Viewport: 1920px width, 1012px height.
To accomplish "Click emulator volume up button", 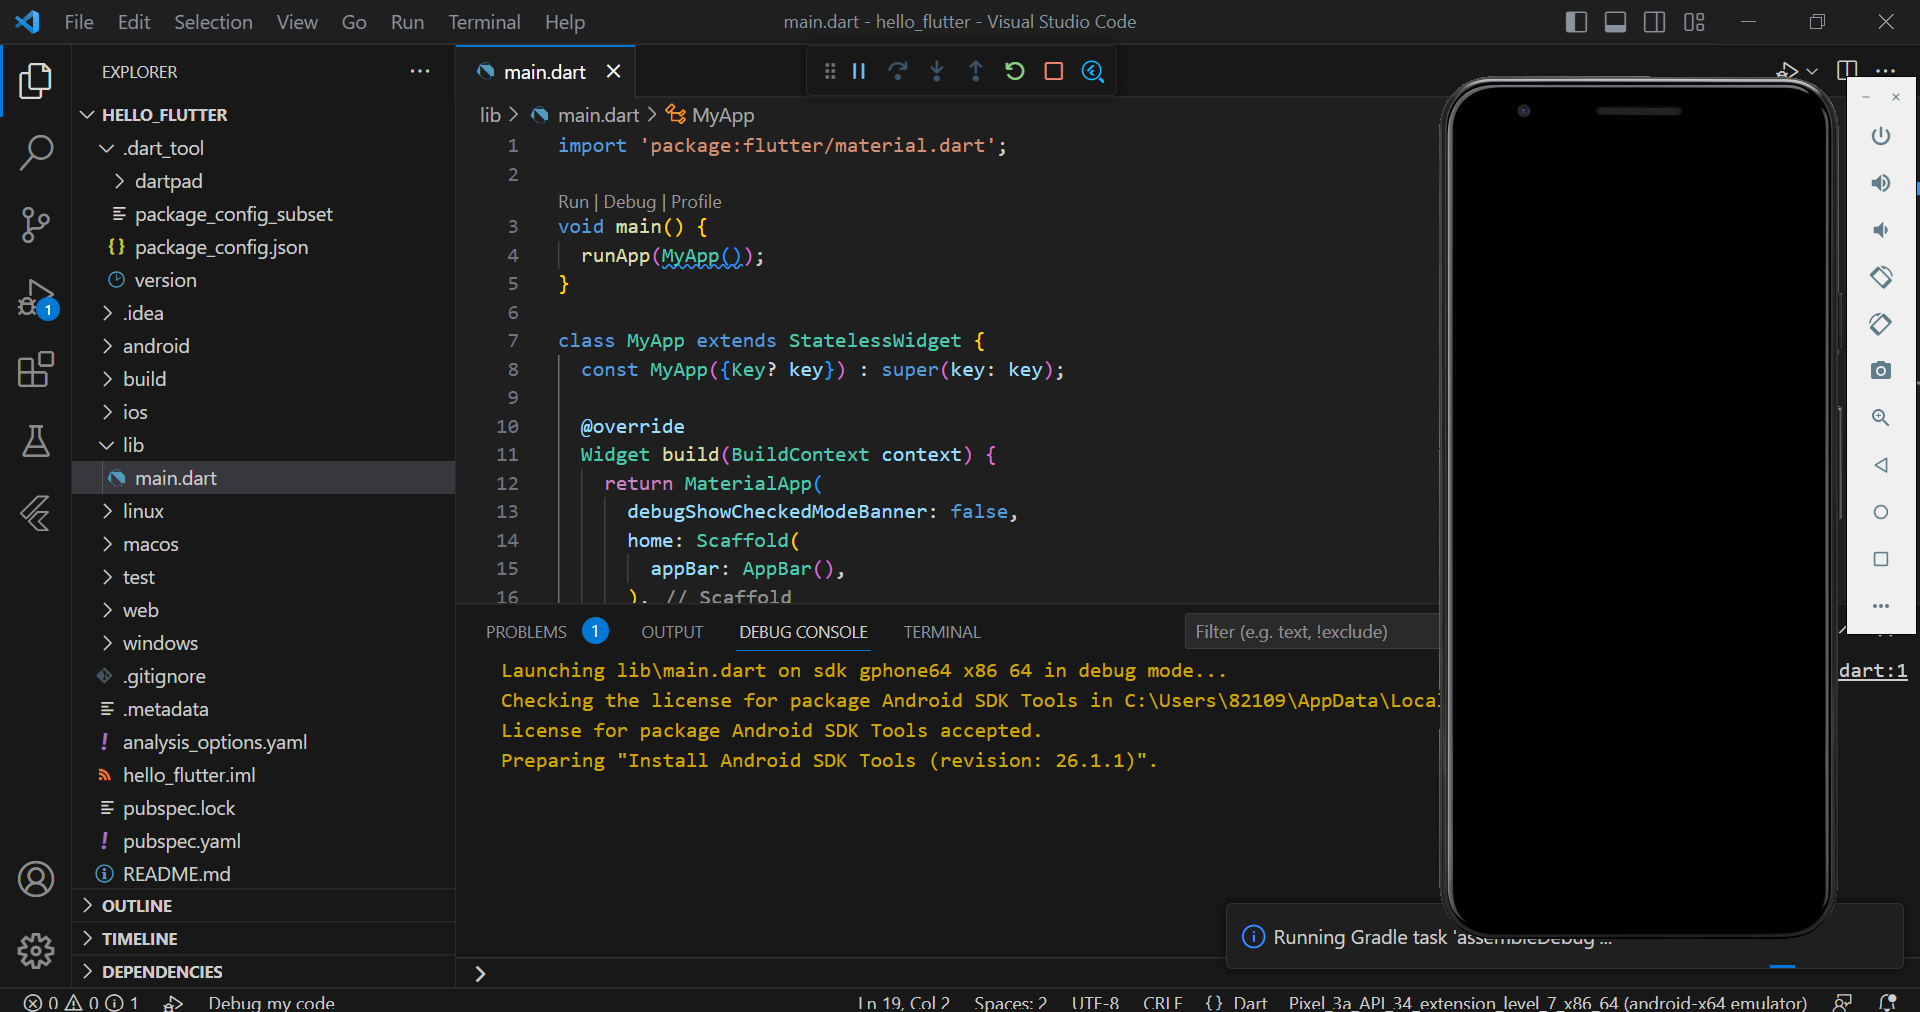I will (1881, 183).
